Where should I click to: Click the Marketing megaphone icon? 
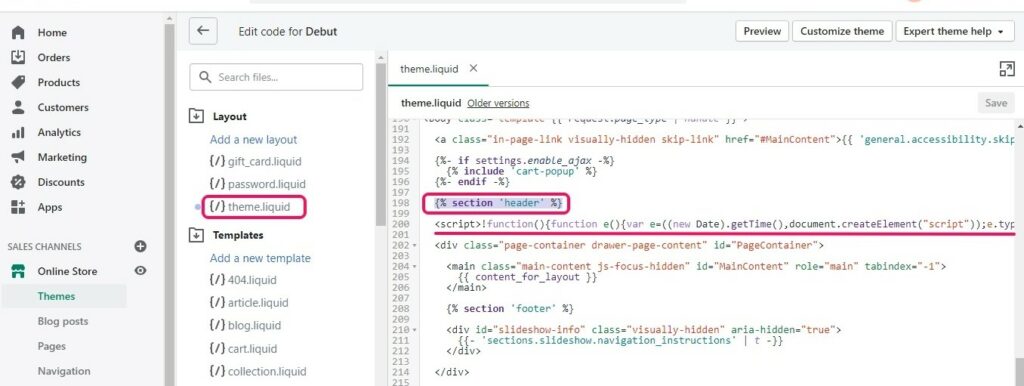coord(18,157)
